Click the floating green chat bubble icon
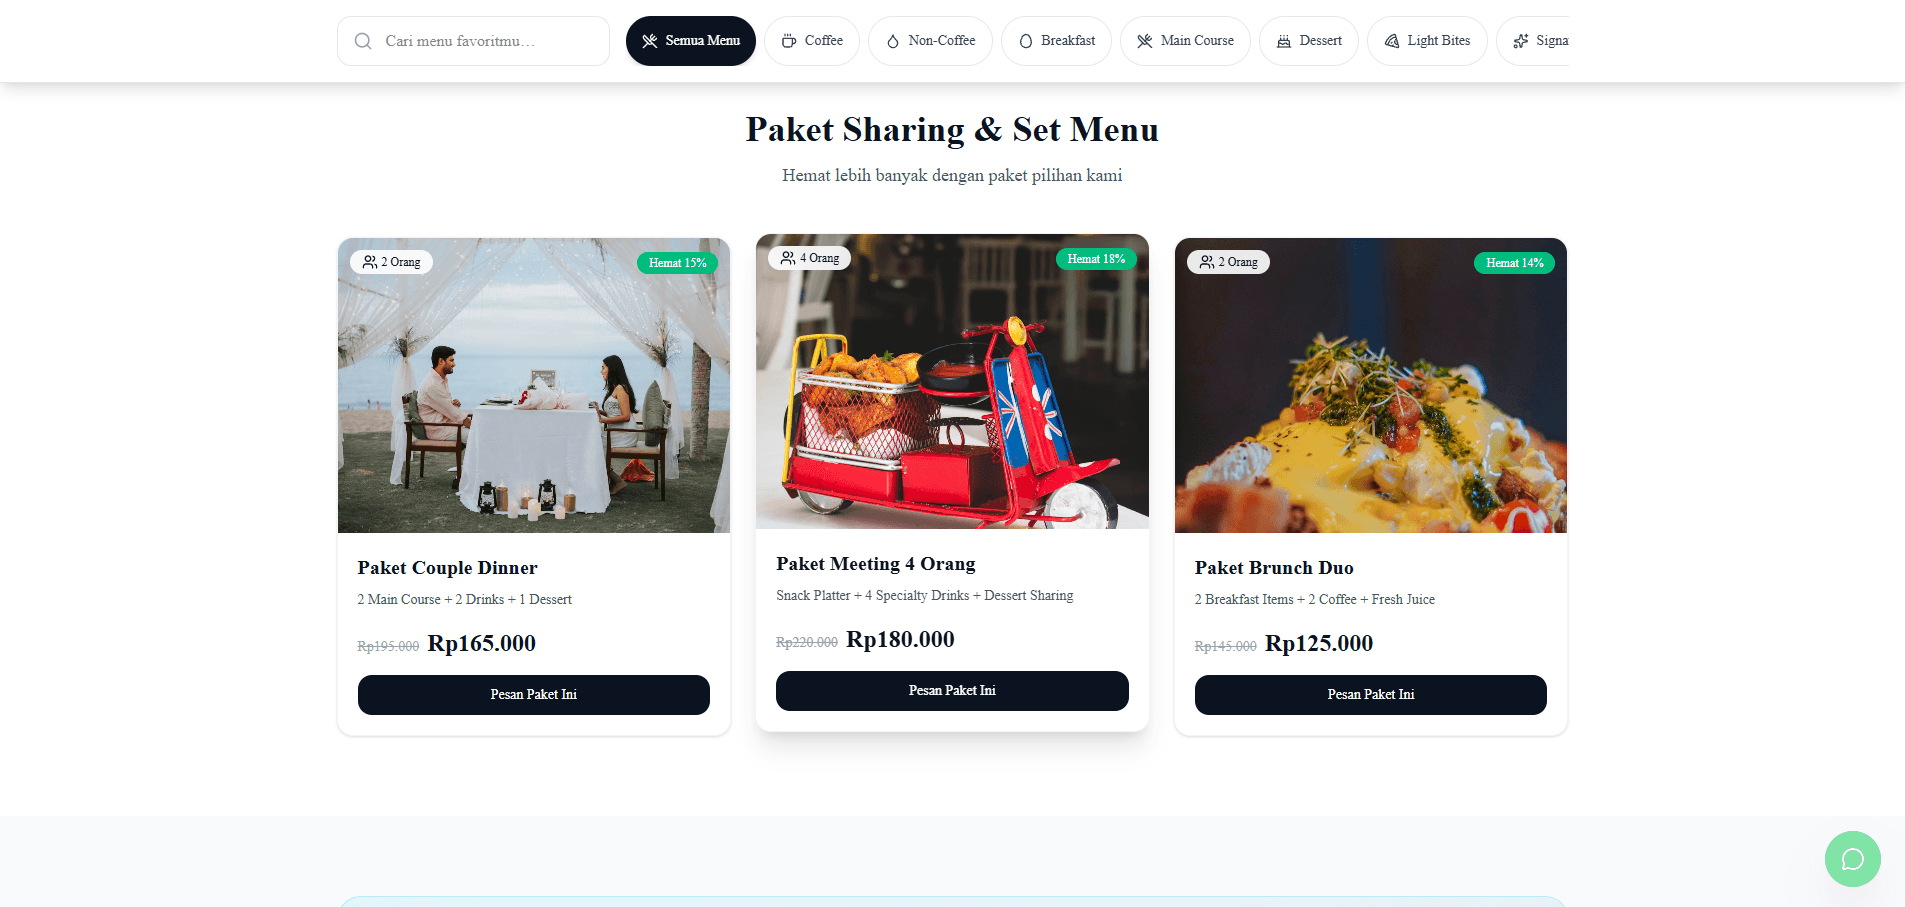The width and height of the screenshot is (1905, 907). click(1852, 859)
